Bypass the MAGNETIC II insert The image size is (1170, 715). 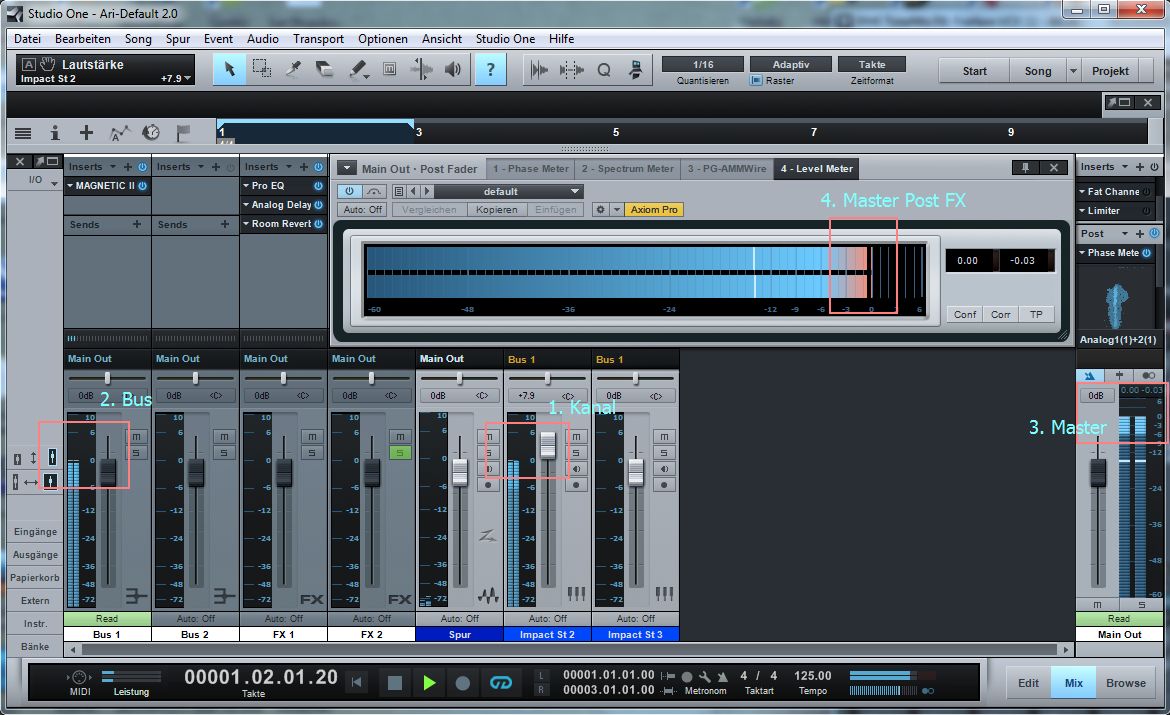tap(143, 186)
